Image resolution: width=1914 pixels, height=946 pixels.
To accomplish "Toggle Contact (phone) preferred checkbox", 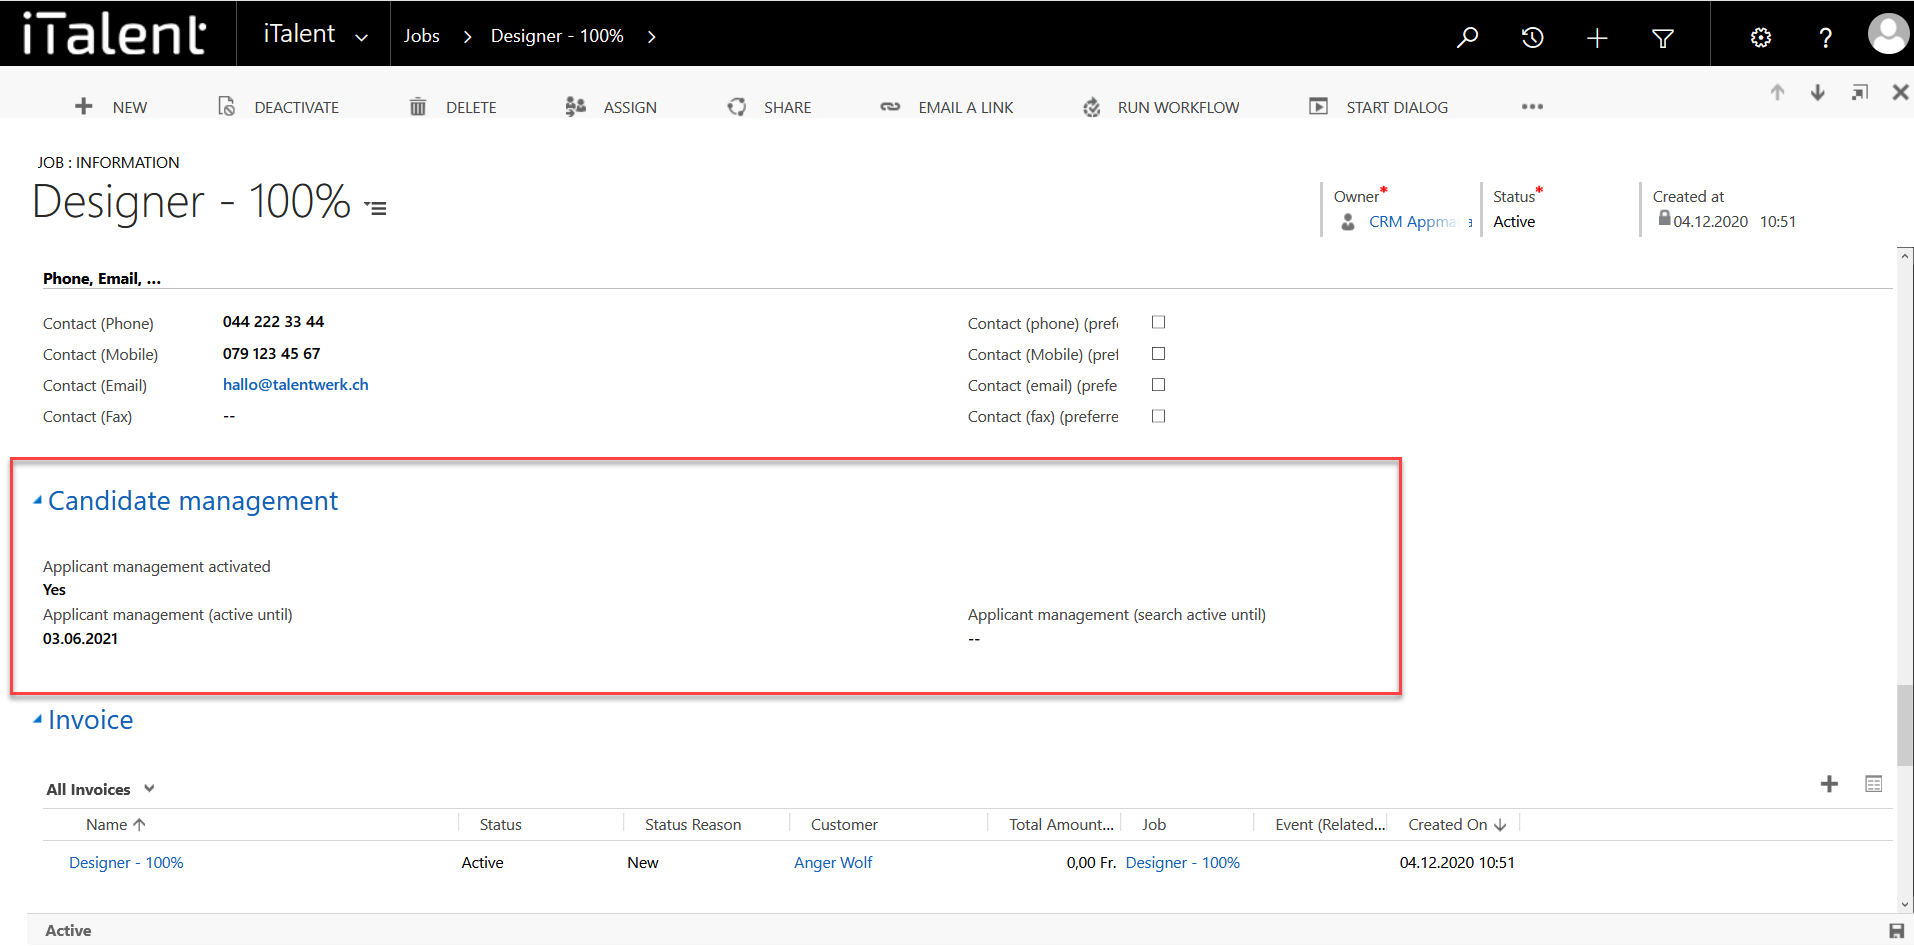I will (x=1158, y=322).
